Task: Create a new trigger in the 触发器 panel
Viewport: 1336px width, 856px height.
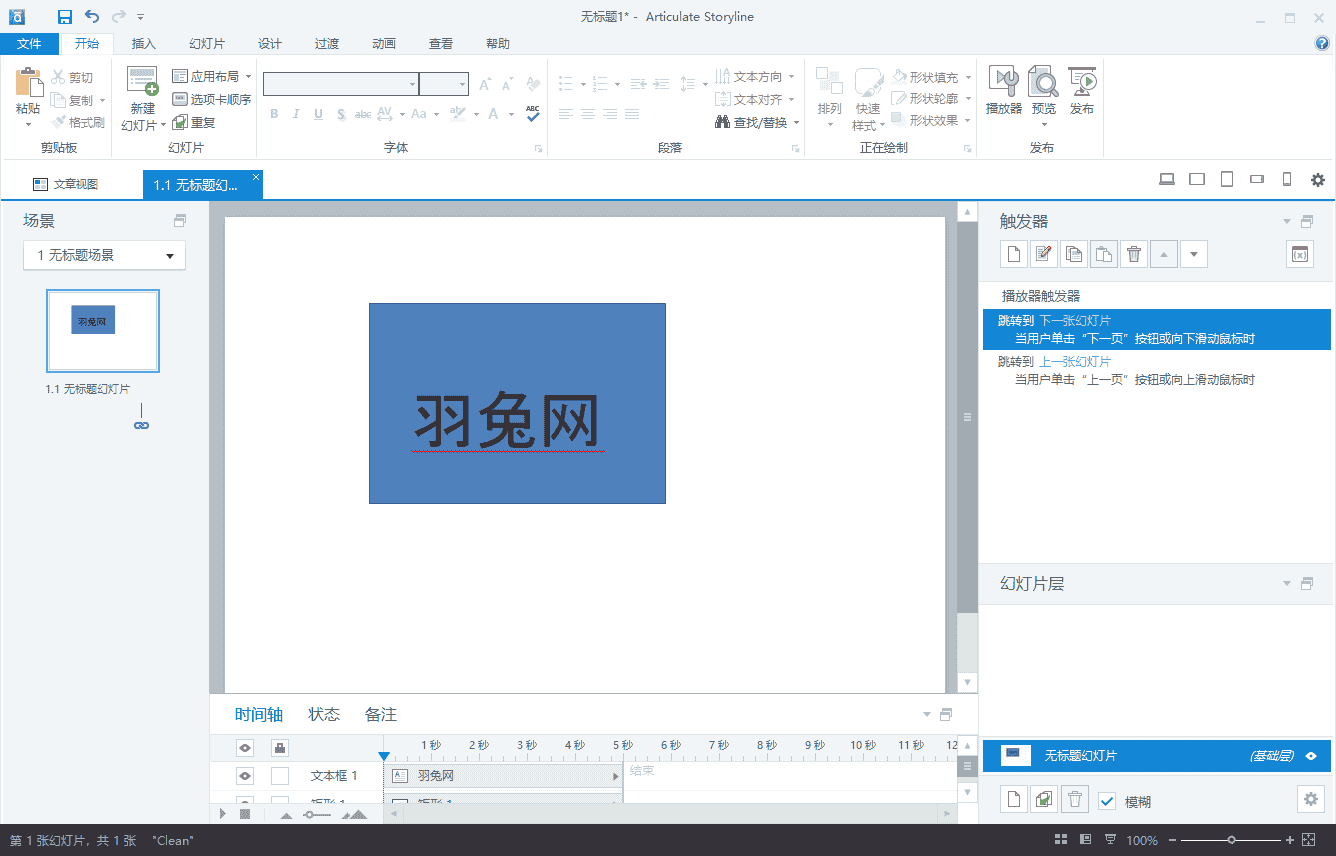Action: click(1013, 253)
